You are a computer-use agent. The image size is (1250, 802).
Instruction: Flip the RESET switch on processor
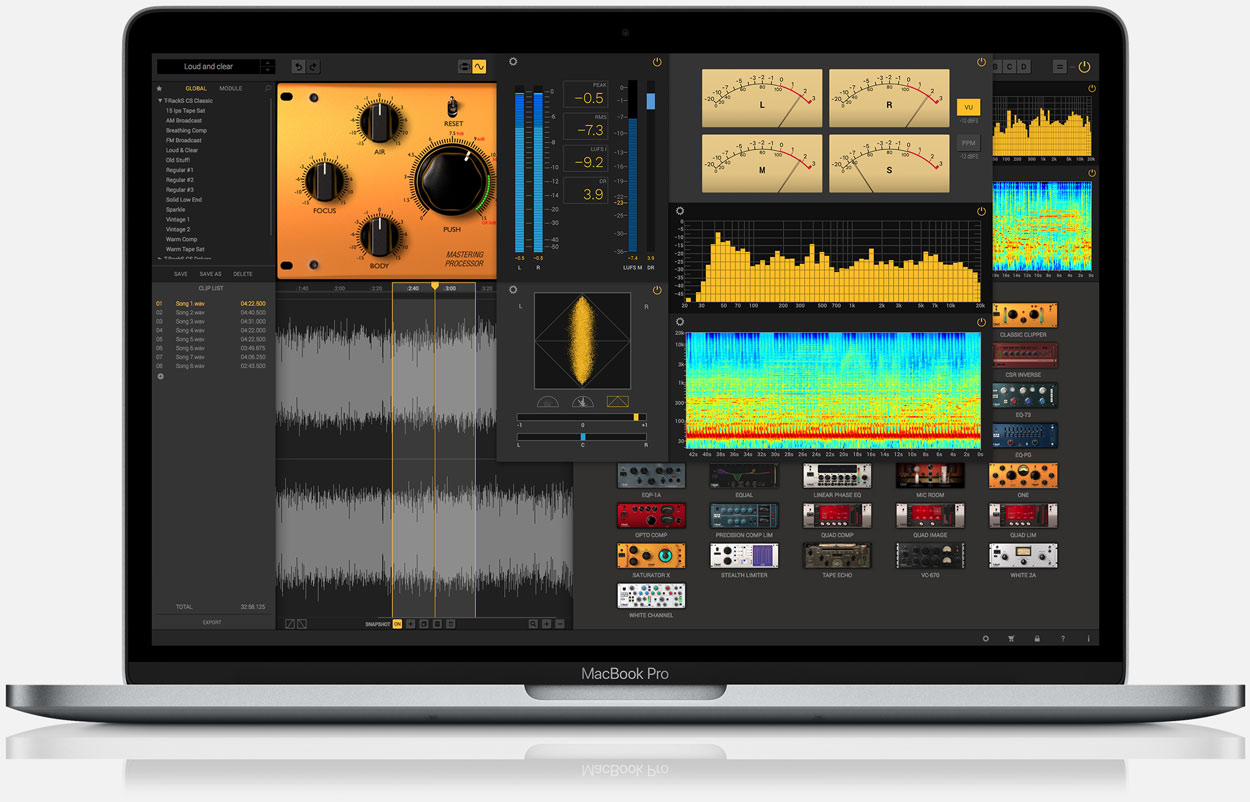453,106
